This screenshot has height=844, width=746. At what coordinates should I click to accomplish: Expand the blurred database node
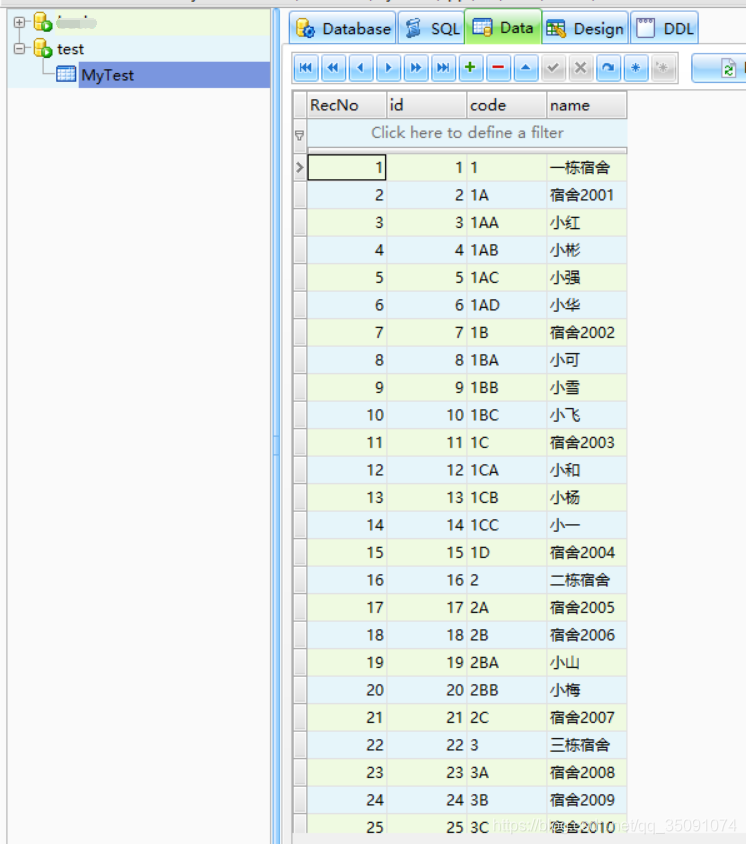[19, 22]
